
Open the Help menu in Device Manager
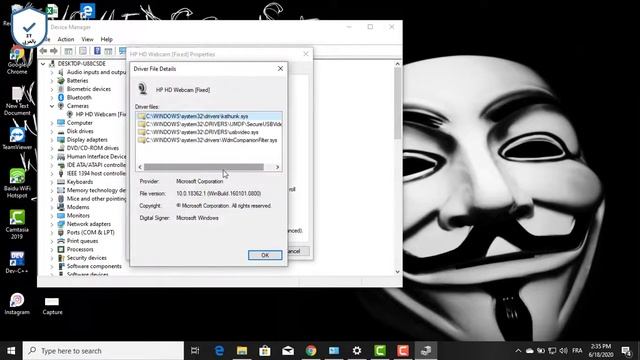[x=107, y=39]
